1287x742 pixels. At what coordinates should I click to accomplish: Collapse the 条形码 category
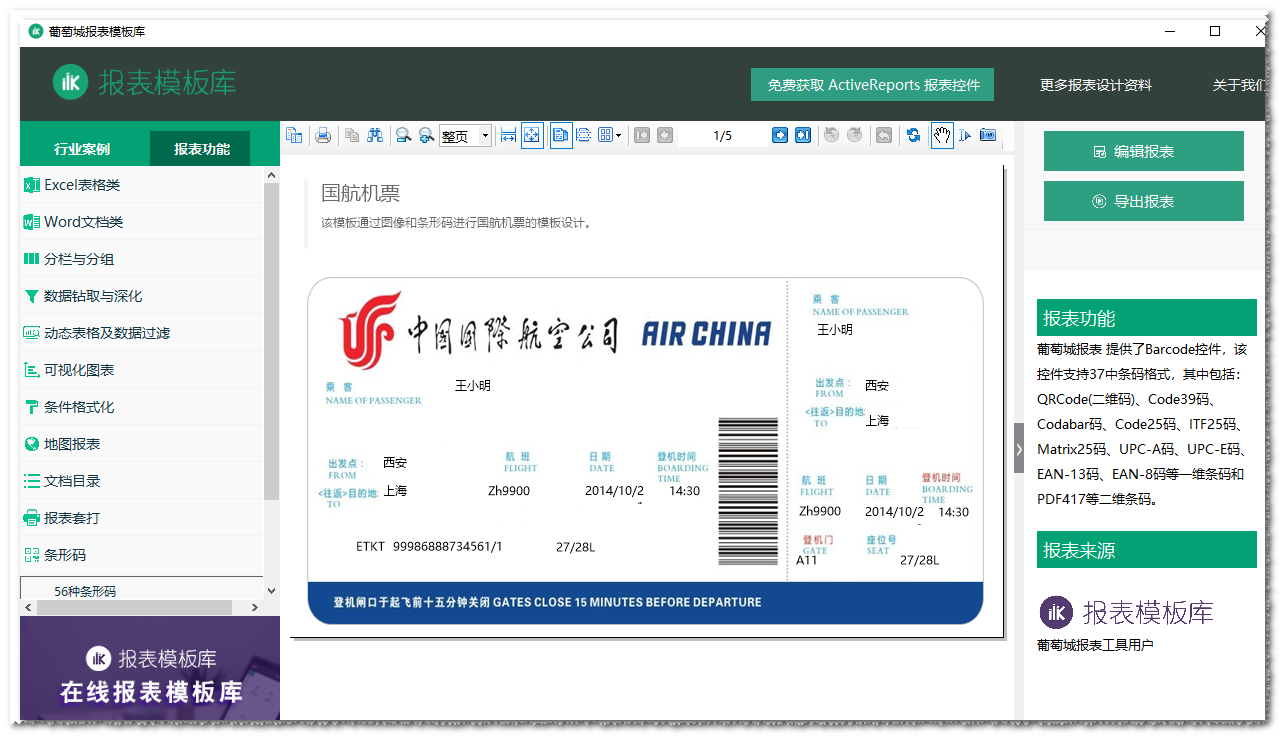[142, 555]
